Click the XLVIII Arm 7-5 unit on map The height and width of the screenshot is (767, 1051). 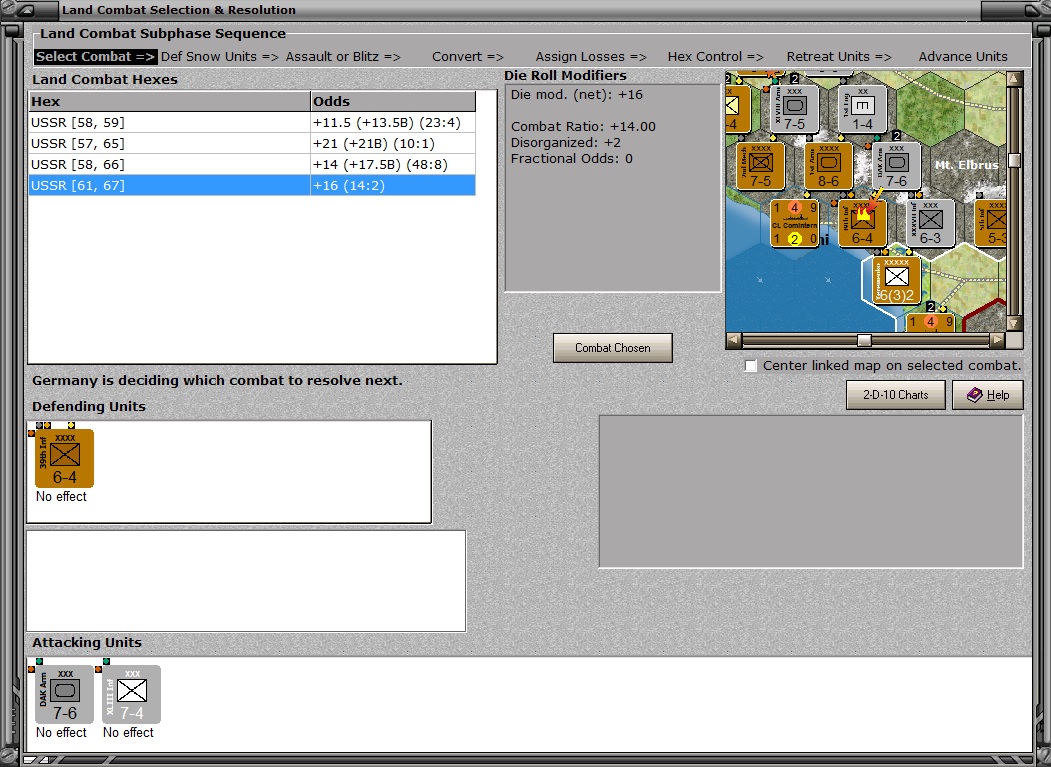coord(794,109)
